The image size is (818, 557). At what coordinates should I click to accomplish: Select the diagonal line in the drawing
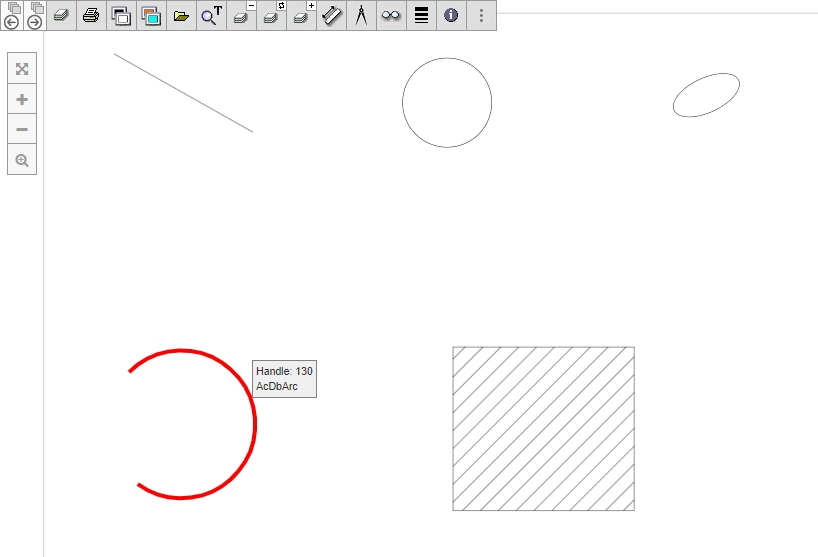tap(184, 93)
